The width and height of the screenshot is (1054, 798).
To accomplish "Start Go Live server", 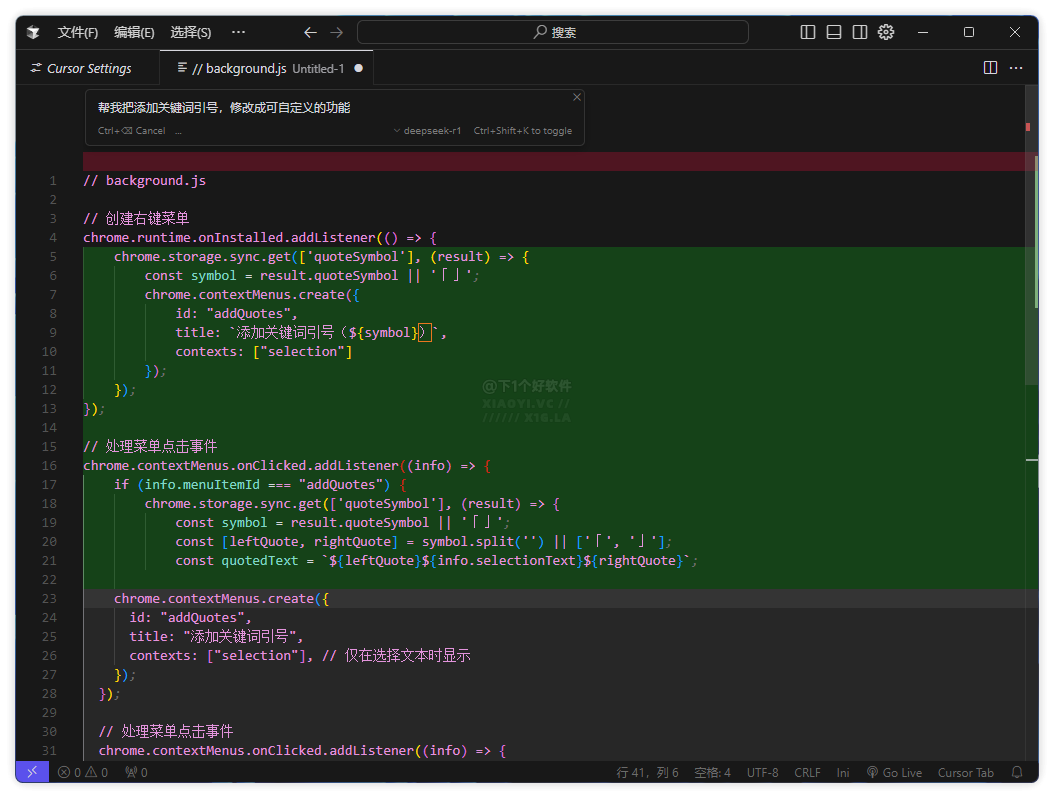I will pos(894,772).
